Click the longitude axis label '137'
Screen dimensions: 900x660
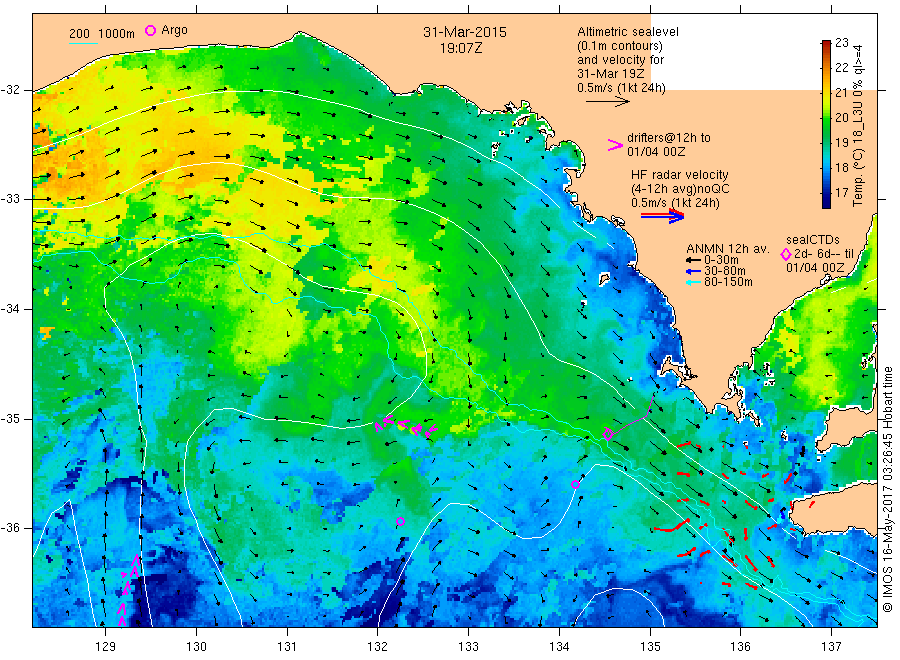click(831, 647)
